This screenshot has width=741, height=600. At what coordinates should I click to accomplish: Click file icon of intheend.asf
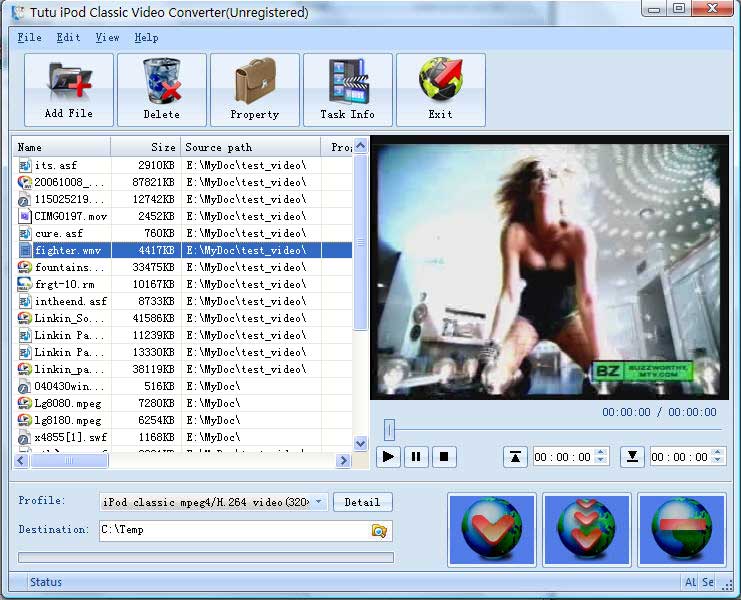(x=25, y=301)
